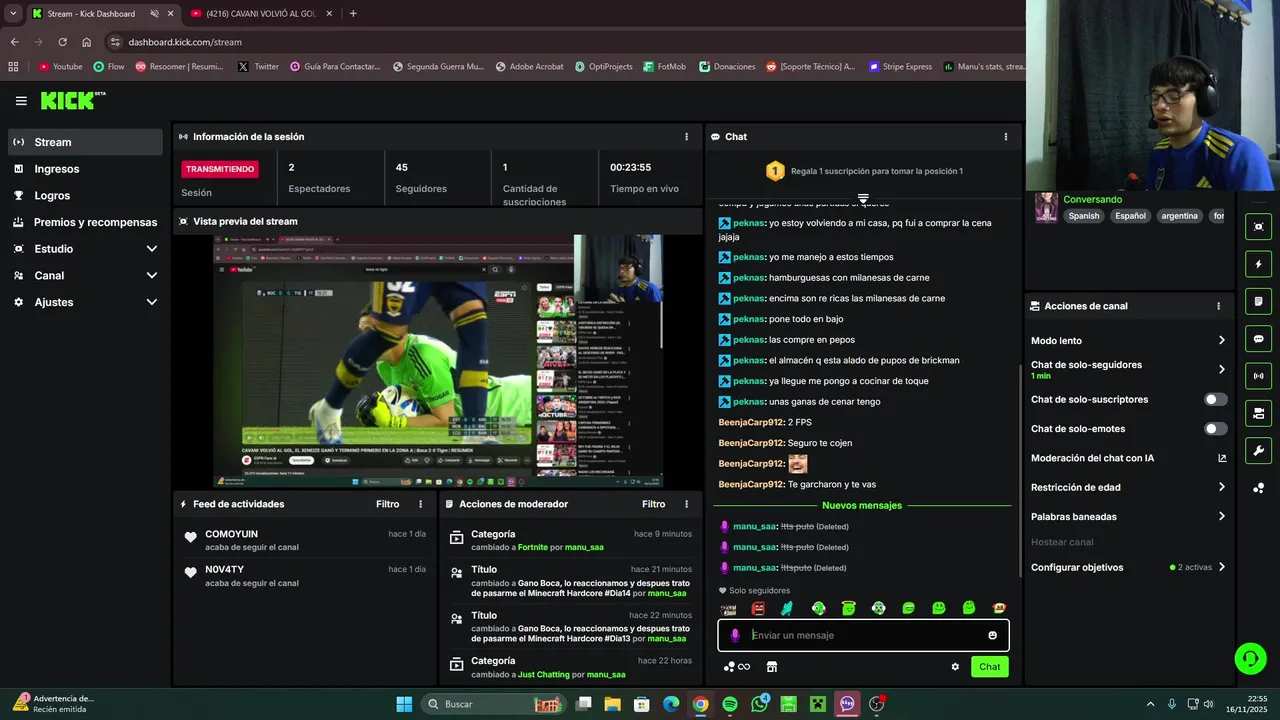The width and height of the screenshot is (1280, 720).
Task: Open channel actions three-dot options
Action: [1218, 306]
